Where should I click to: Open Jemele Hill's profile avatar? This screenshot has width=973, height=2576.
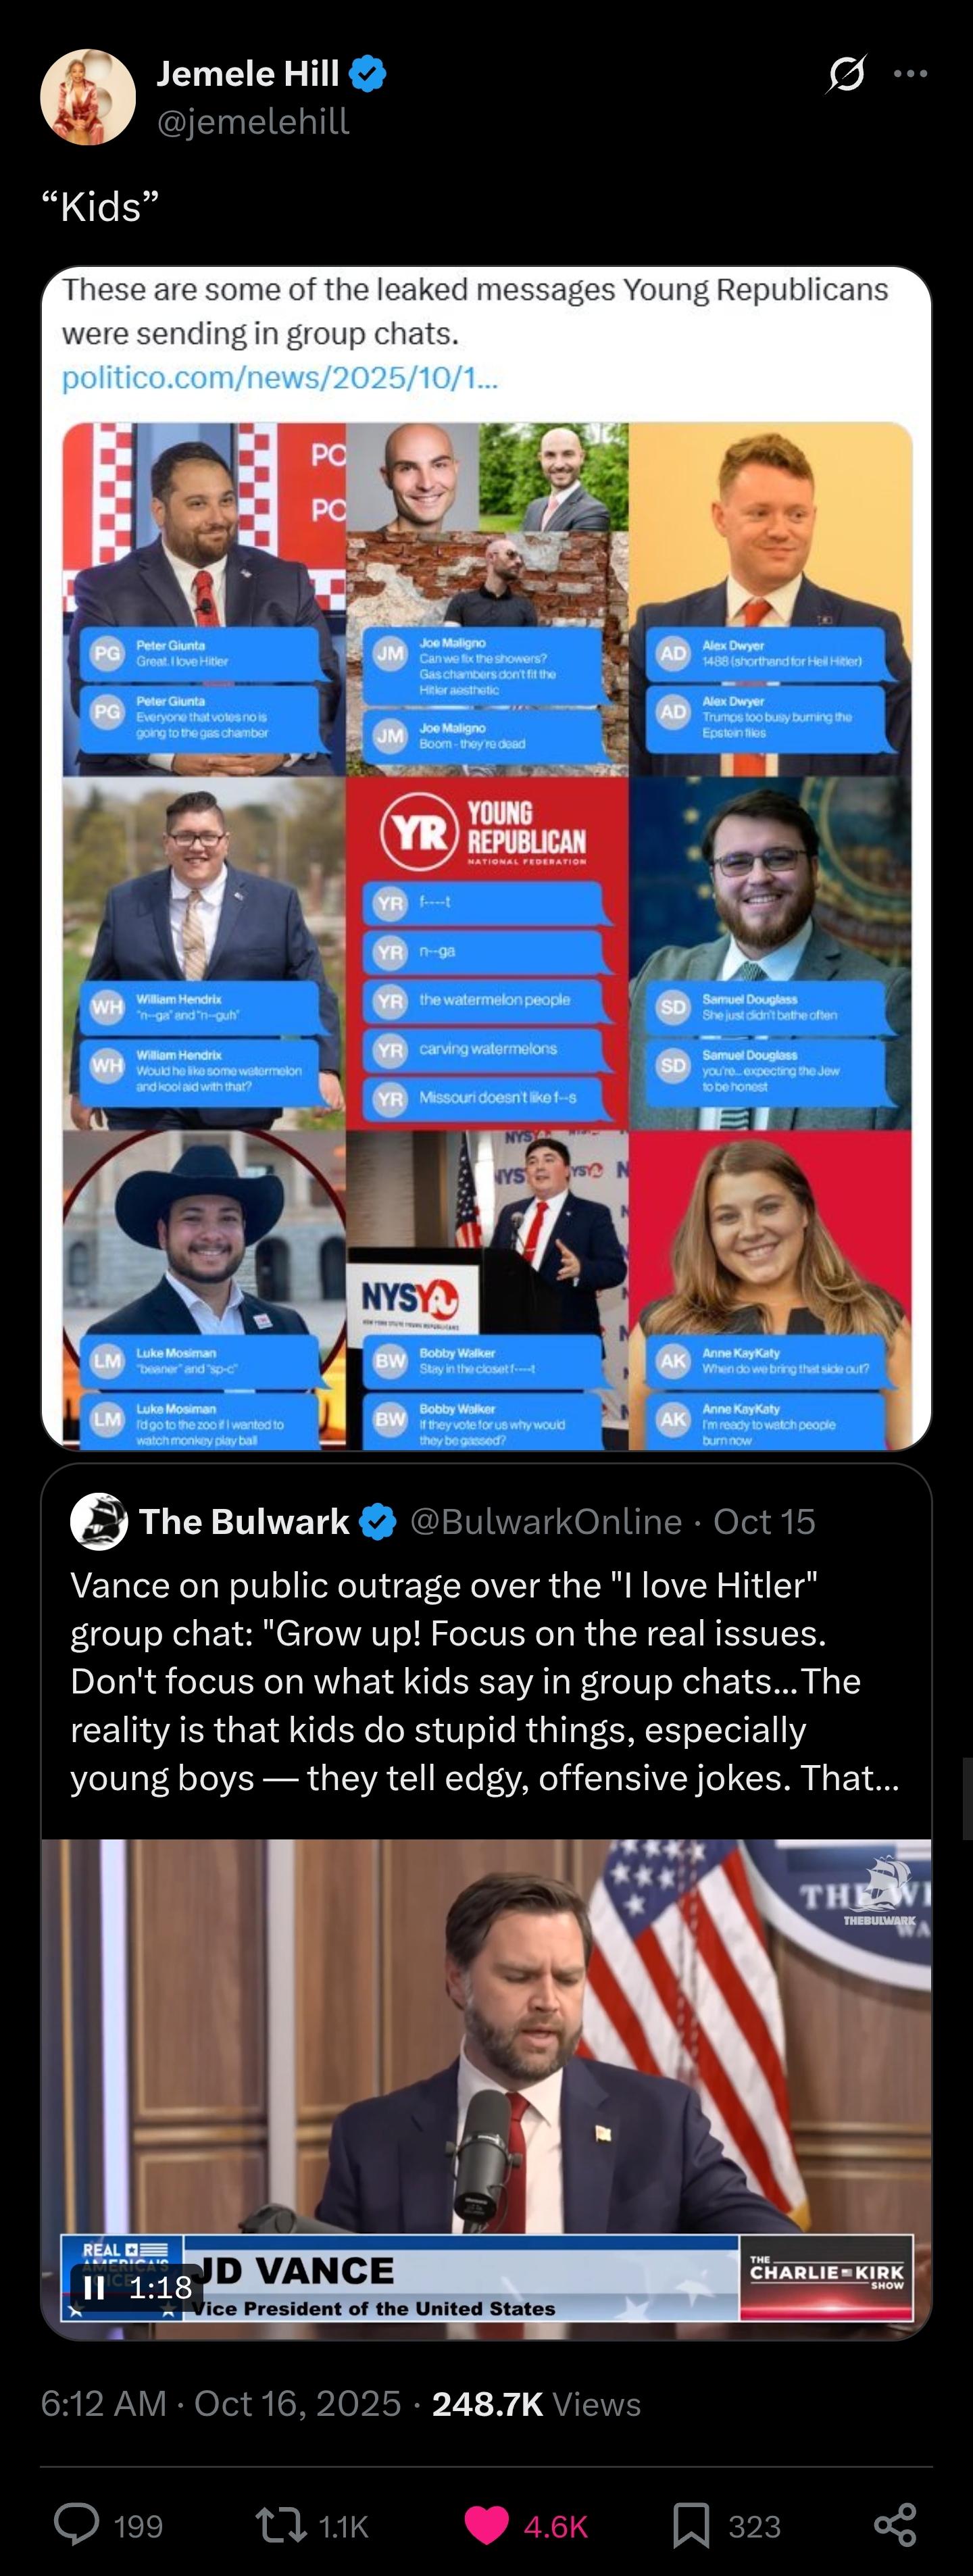click(x=88, y=97)
